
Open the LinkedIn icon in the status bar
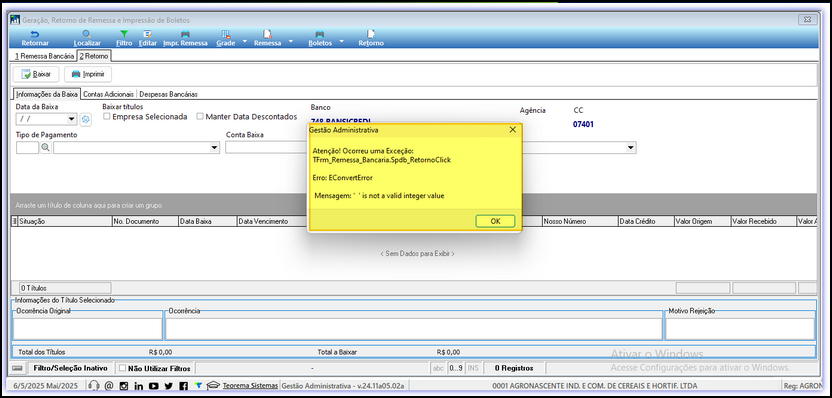click(x=138, y=386)
